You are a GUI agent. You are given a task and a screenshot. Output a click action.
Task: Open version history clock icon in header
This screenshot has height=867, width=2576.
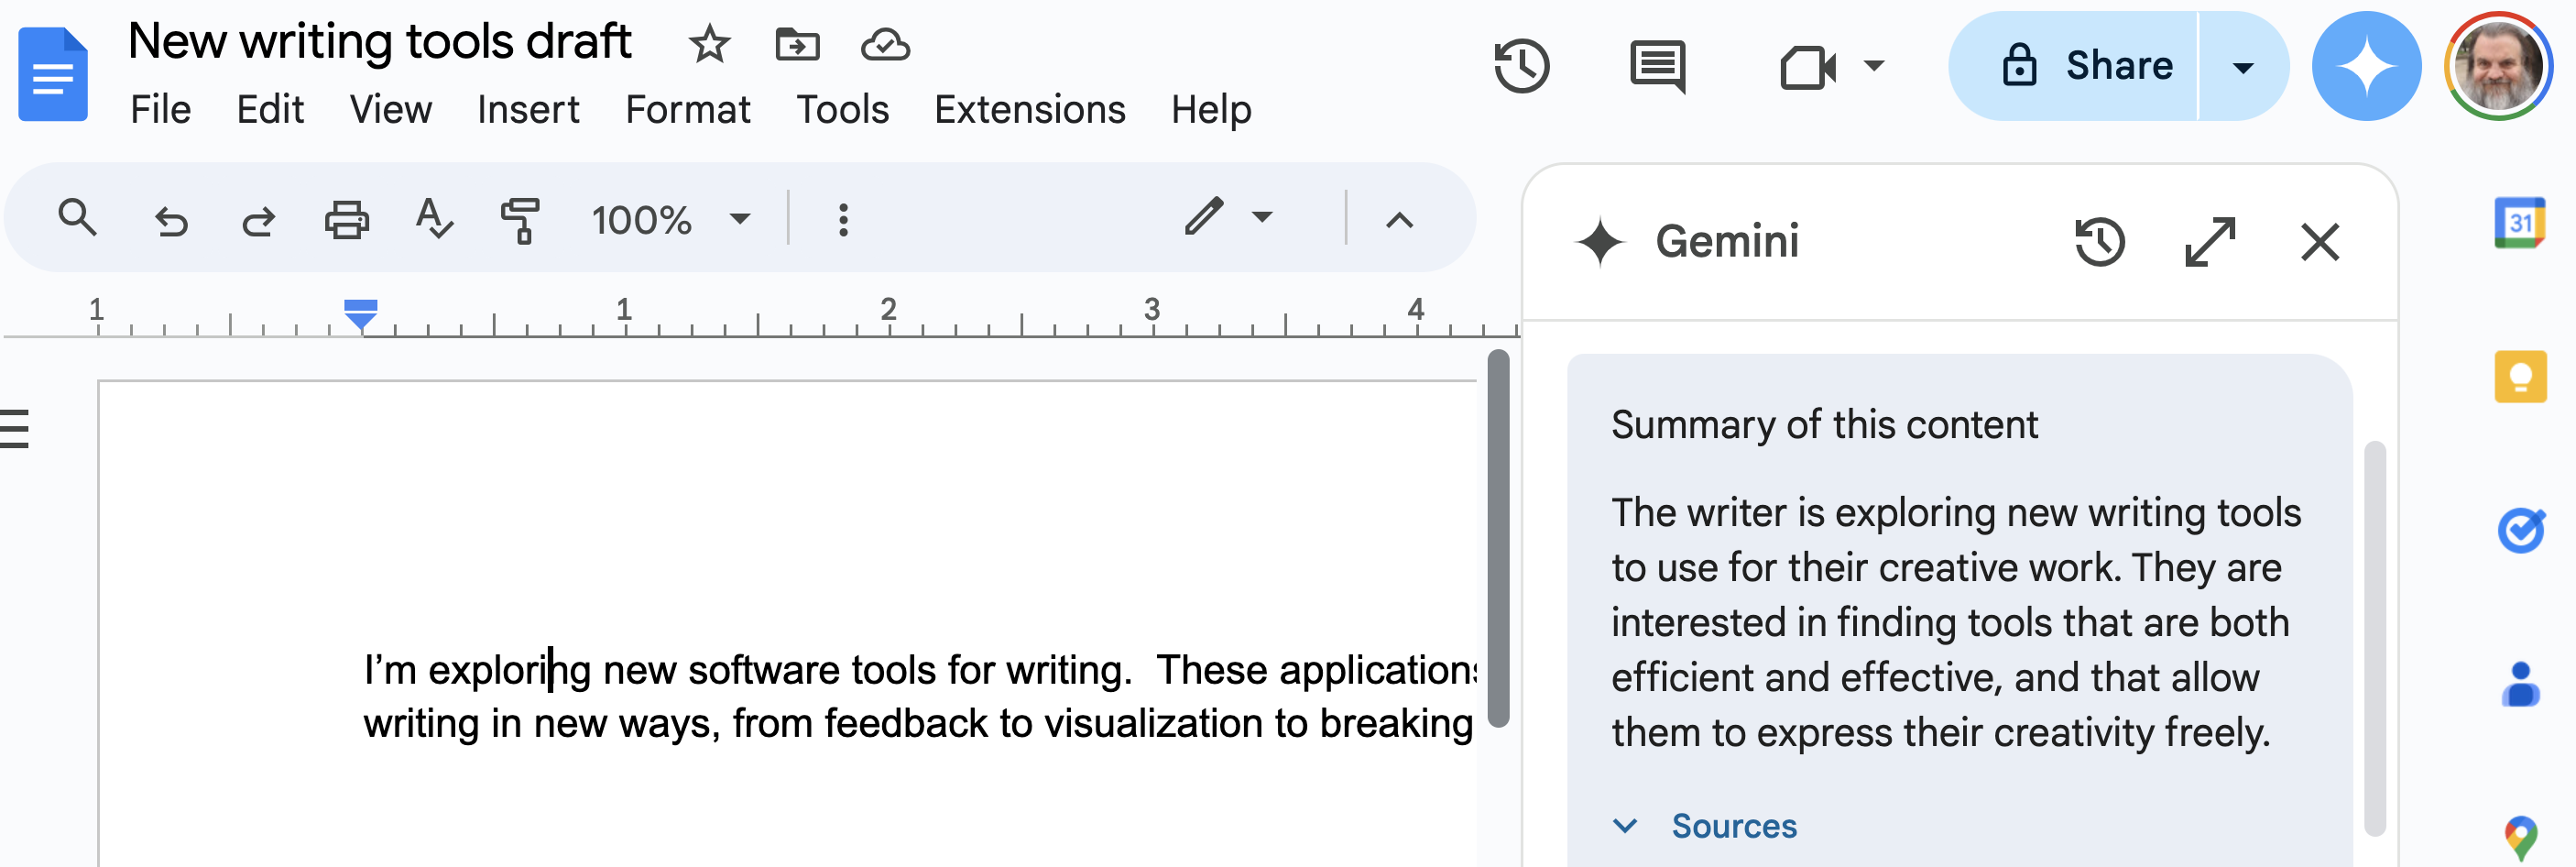pos(1521,66)
